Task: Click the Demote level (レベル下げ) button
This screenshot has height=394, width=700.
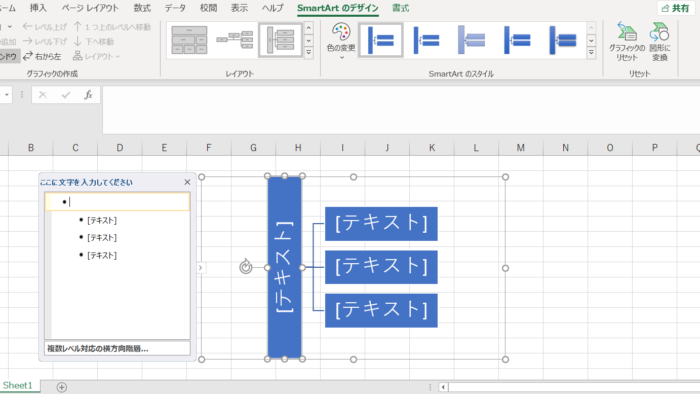Action: 45,41
